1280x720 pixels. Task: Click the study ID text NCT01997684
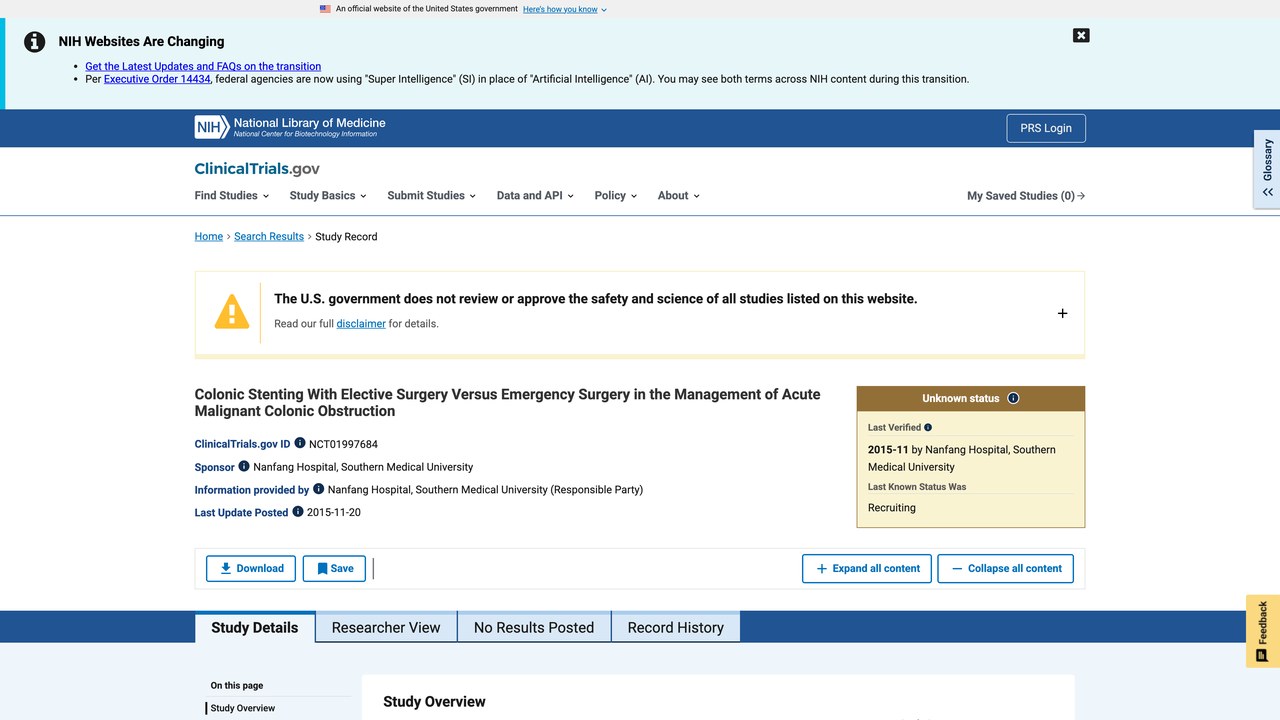point(343,444)
